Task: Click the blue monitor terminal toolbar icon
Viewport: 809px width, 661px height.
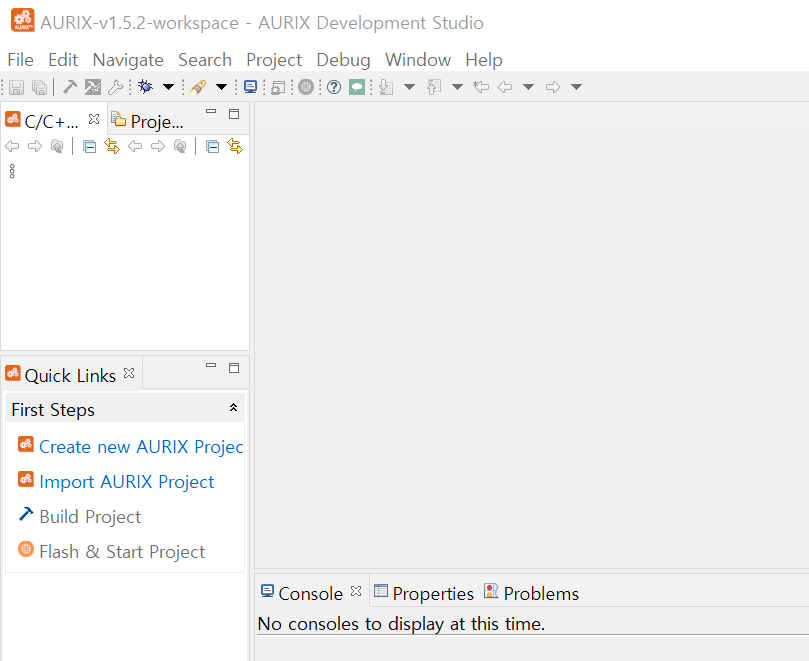Action: [250, 87]
